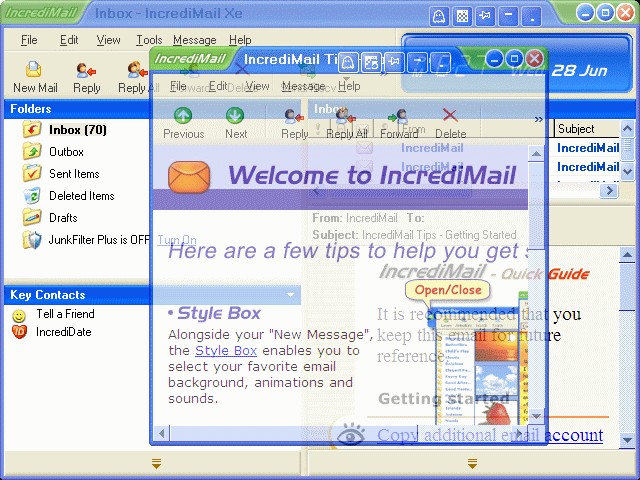The height and width of the screenshot is (480, 640).
Task: Click the Open/Close callout in Quick Guide
Action: [x=448, y=290]
